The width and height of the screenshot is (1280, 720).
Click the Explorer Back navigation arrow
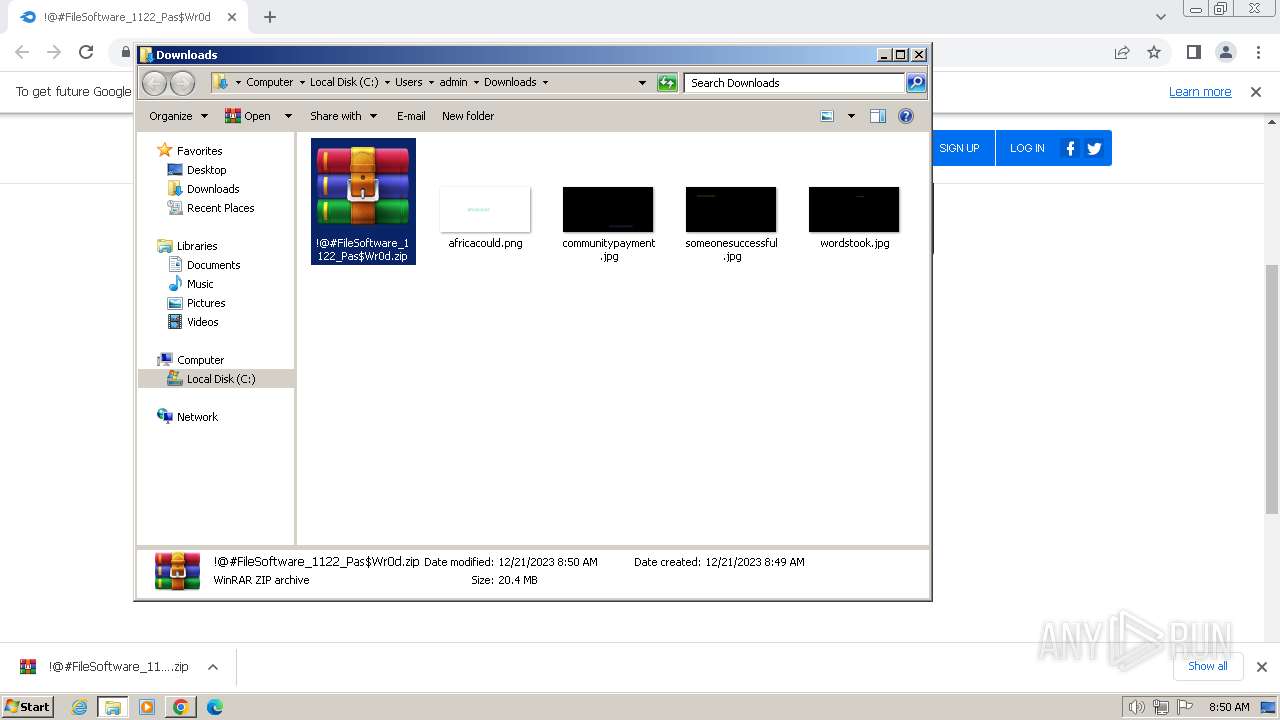tap(154, 83)
